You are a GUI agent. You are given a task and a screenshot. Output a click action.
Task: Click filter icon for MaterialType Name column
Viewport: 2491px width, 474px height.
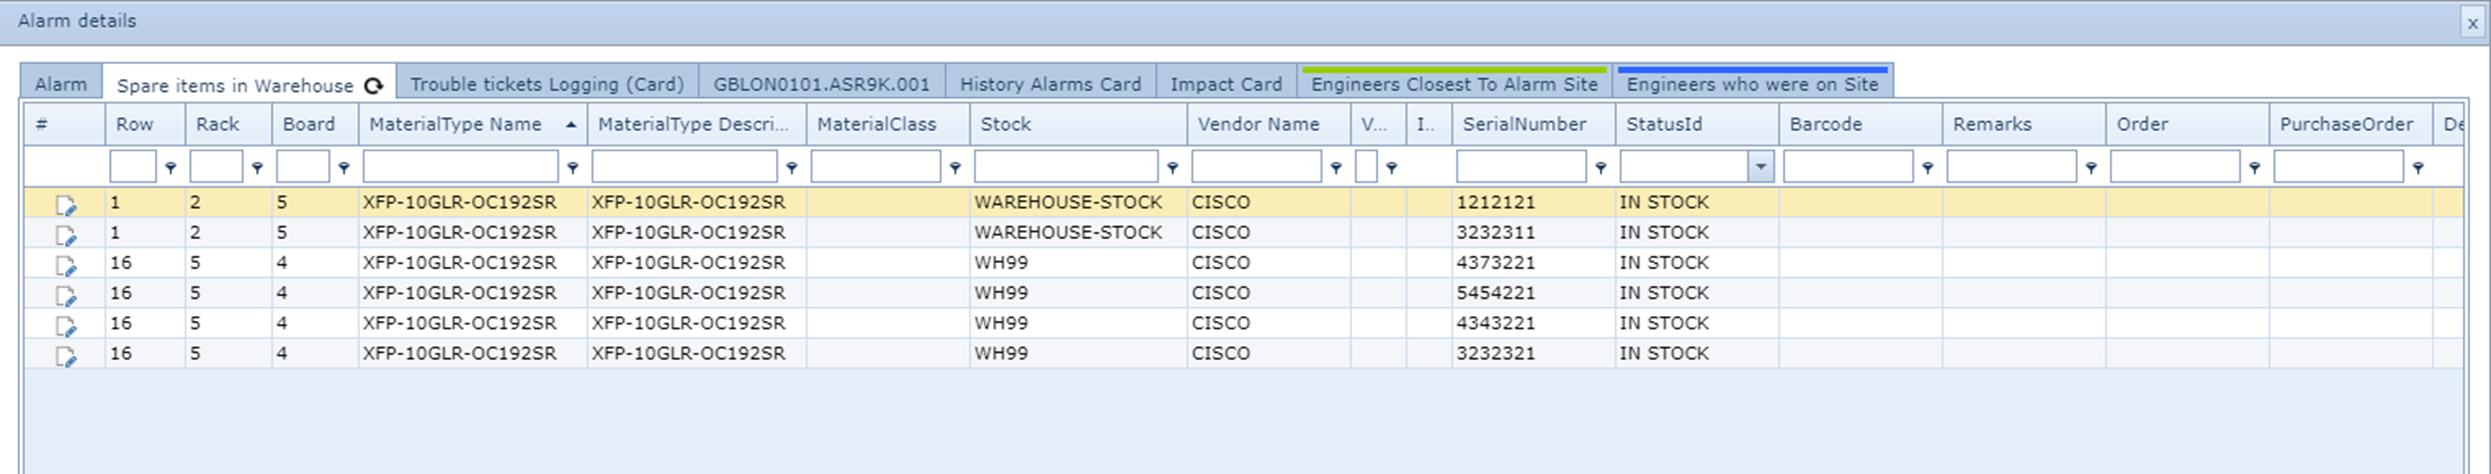point(572,168)
